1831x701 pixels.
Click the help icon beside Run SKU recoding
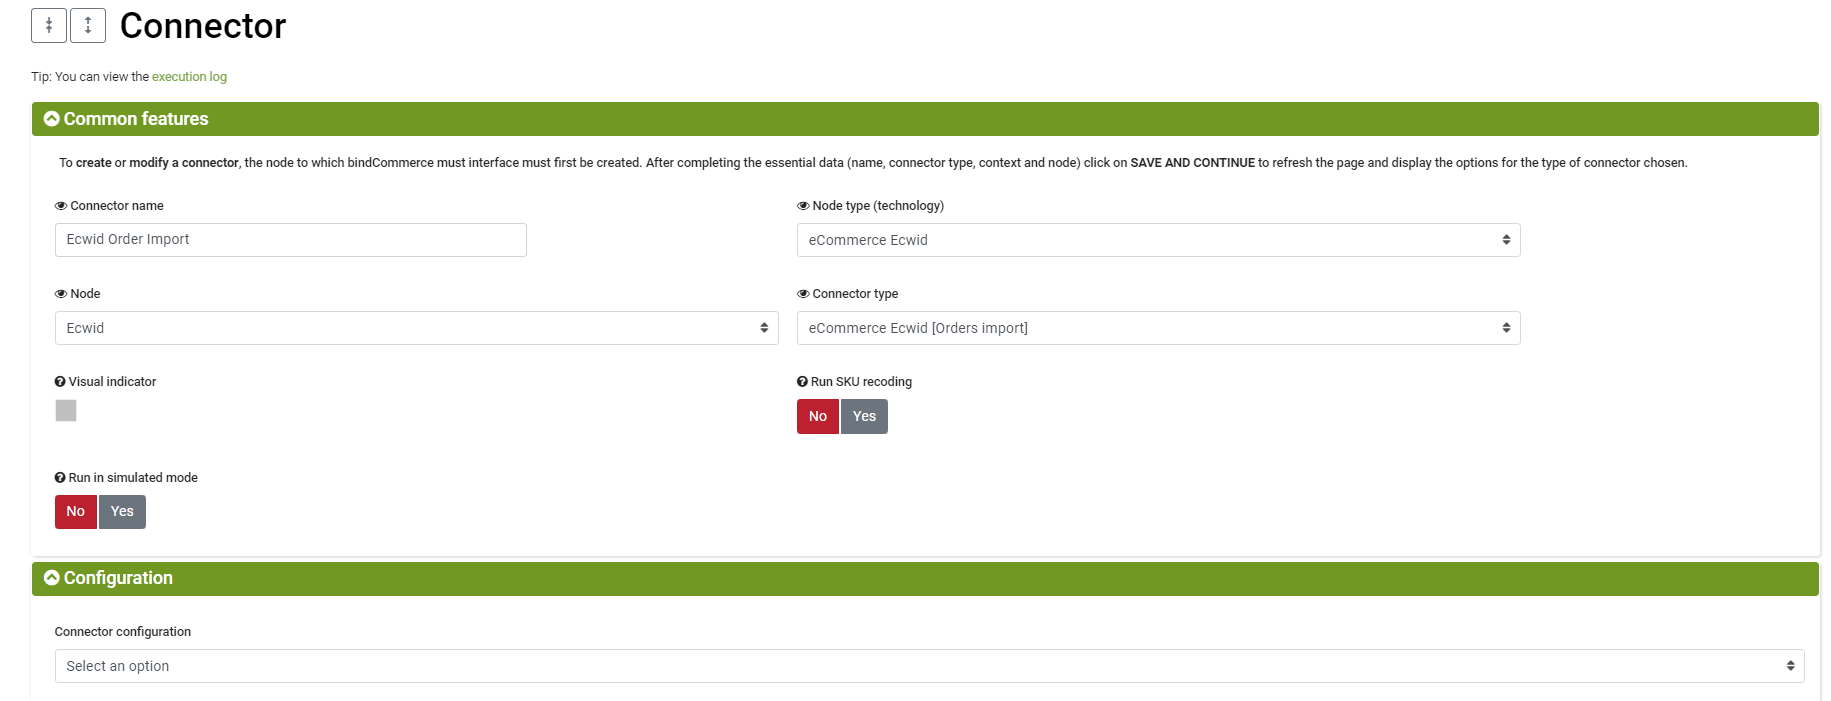[802, 382]
